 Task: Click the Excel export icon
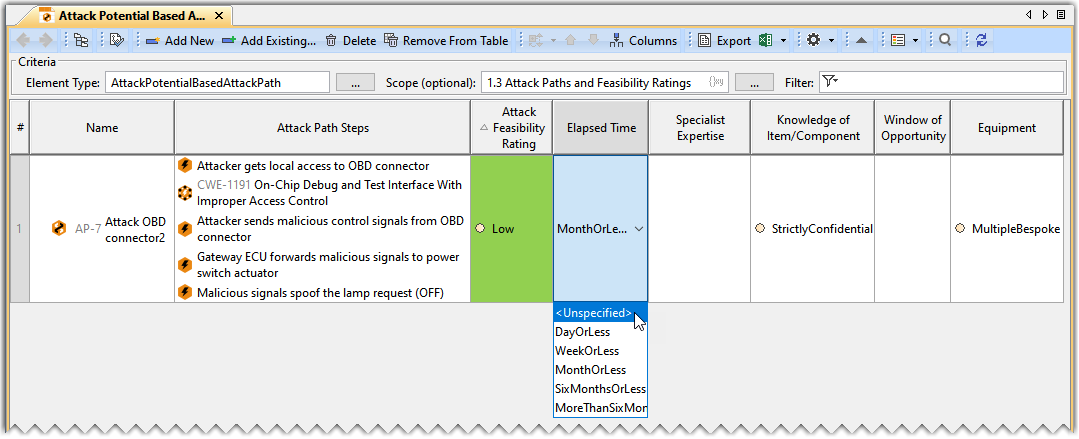(765, 41)
